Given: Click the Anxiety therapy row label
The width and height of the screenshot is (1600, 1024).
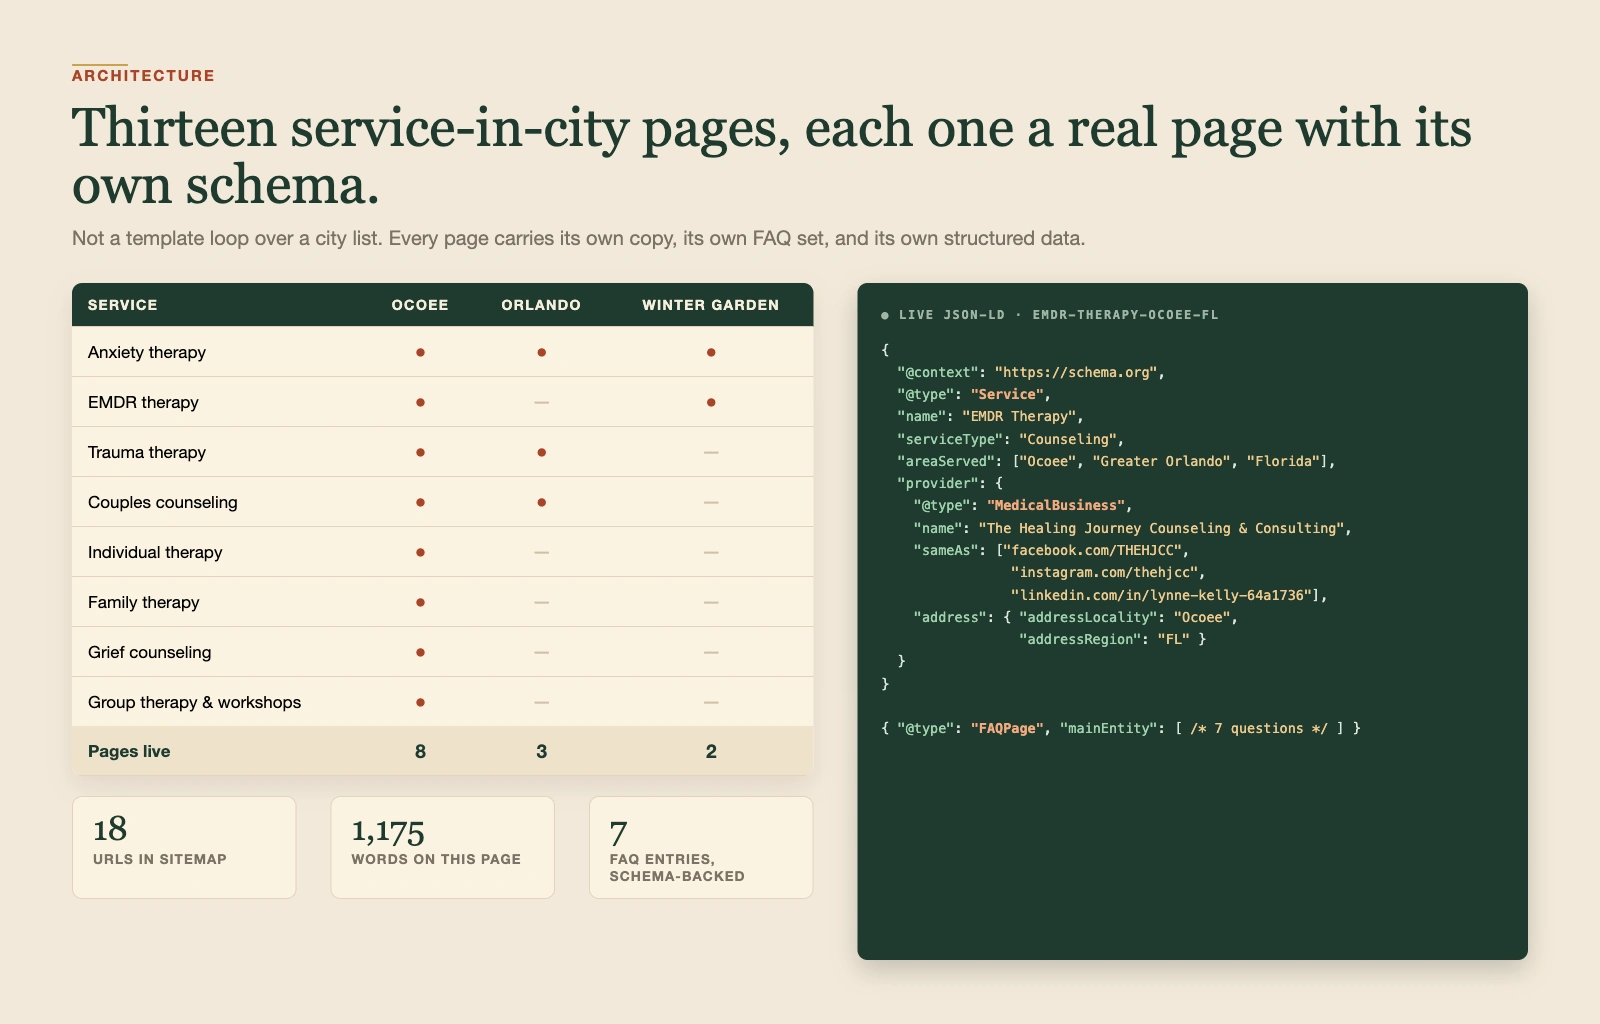Looking at the screenshot, I should point(147,352).
